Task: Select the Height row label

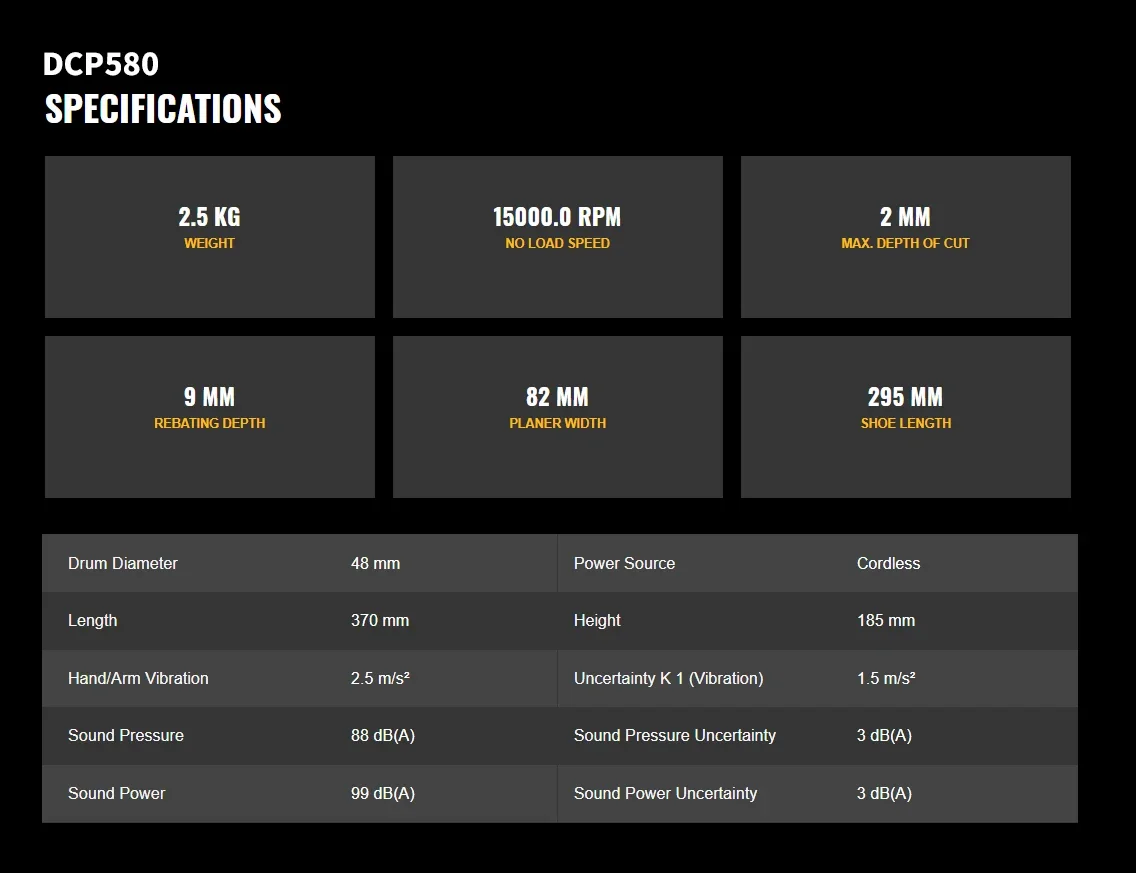Action: 597,620
